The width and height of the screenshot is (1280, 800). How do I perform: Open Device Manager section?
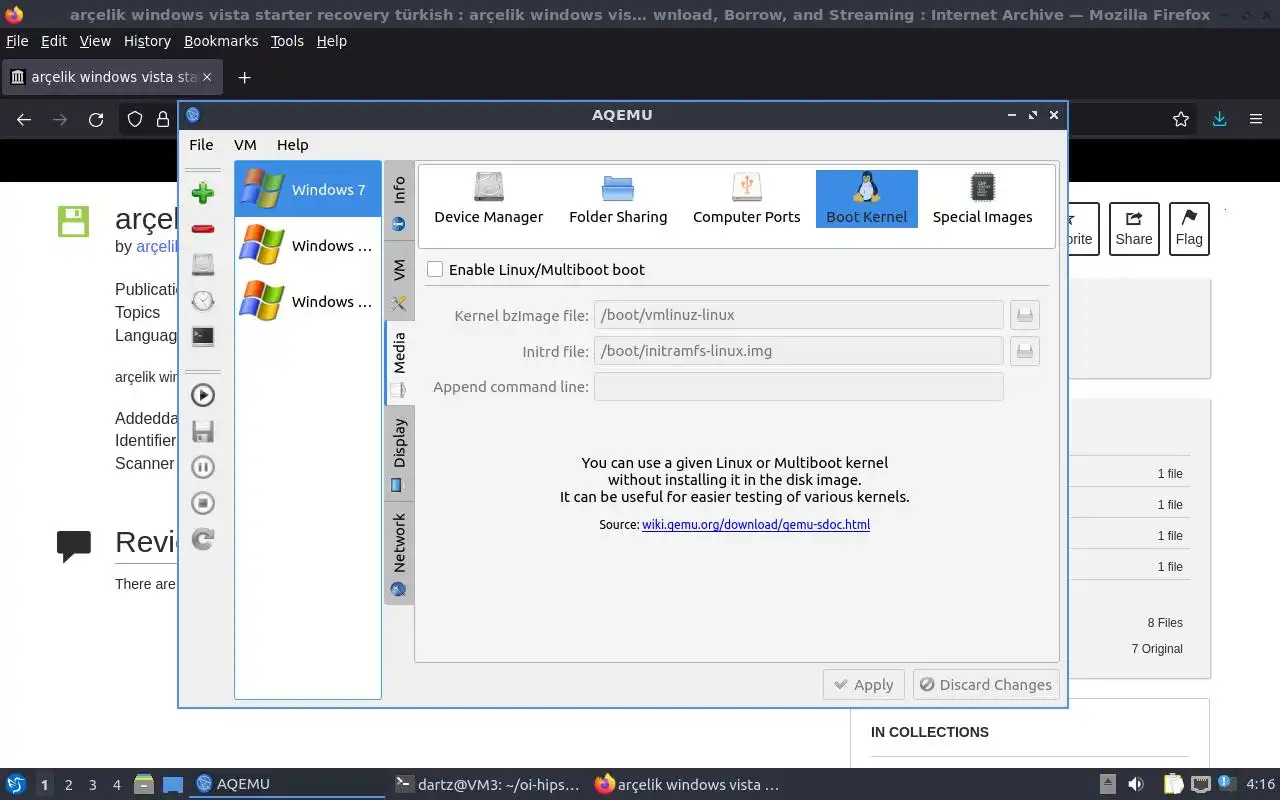pos(489,199)
